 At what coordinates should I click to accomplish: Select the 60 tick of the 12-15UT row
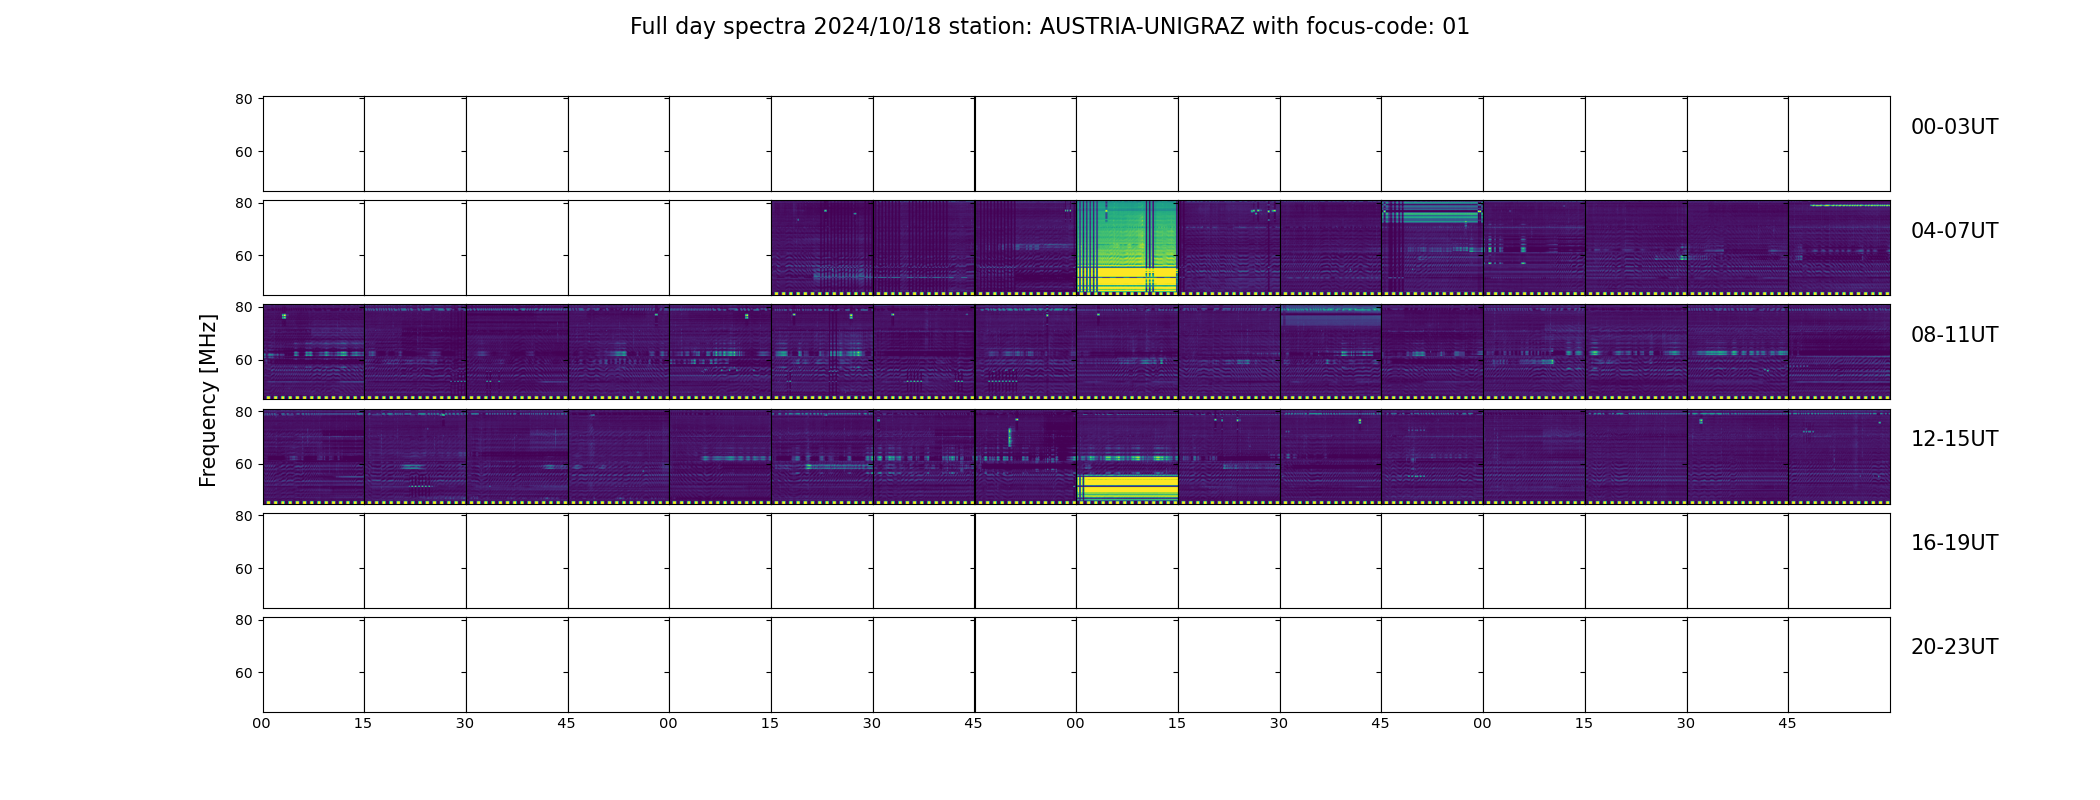pyautogui.click(x=243, y=464)
